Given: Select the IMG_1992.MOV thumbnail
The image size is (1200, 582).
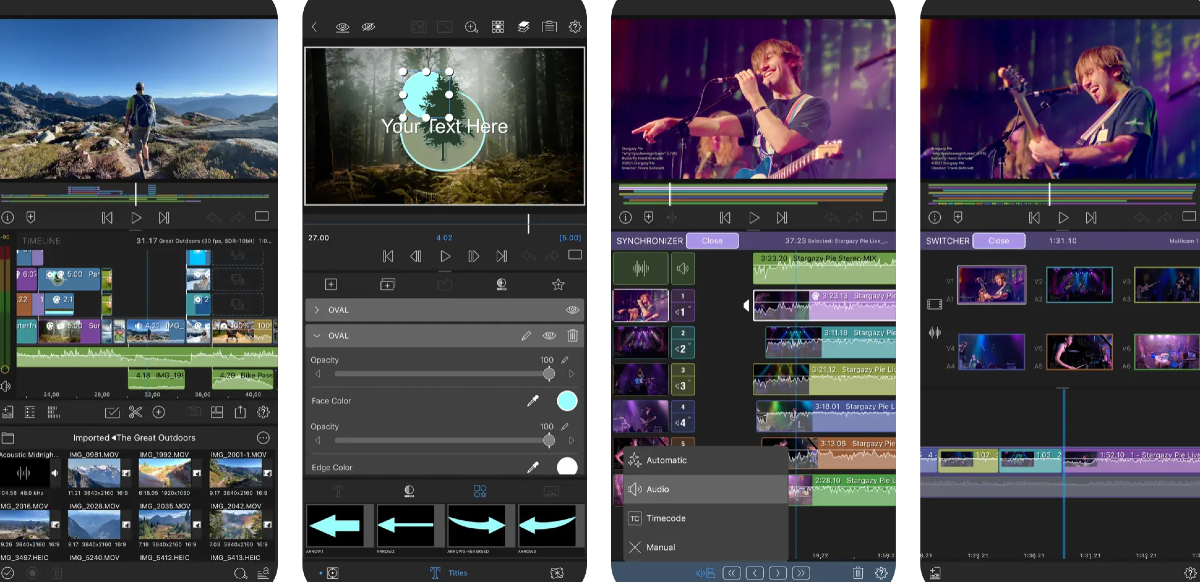Looking at the screenshot, I should [x=164, y=475].
